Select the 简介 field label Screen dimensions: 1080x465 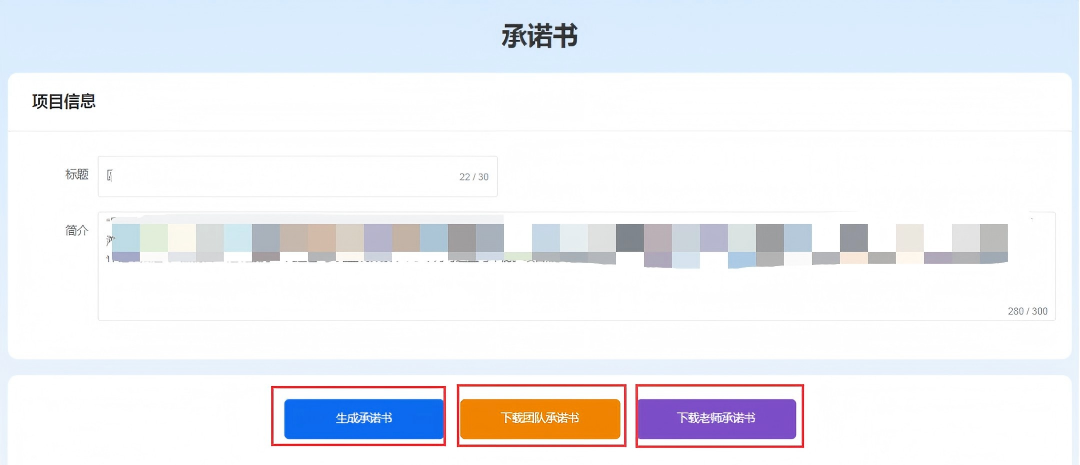click(76, 230)
